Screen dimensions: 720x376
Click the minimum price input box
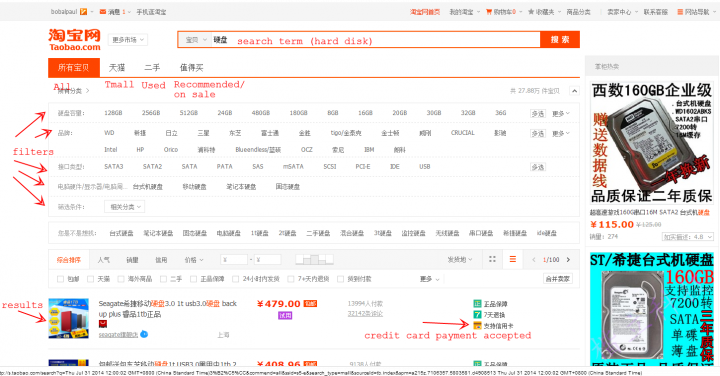click(x=234, y=260)
